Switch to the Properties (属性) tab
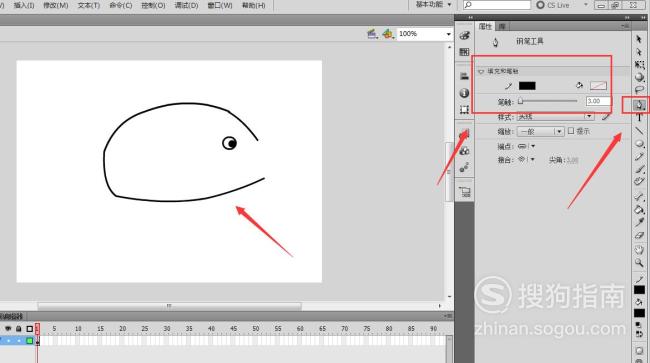 (x=485, y=26)
